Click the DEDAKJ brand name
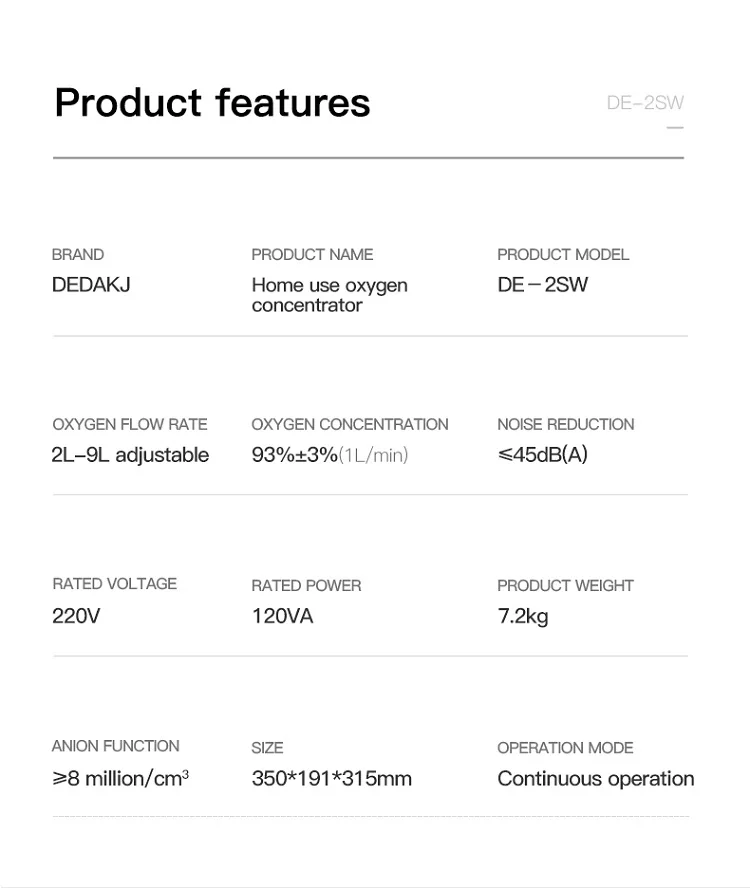This screenshot has width=750, height=888. click(91, 285)
